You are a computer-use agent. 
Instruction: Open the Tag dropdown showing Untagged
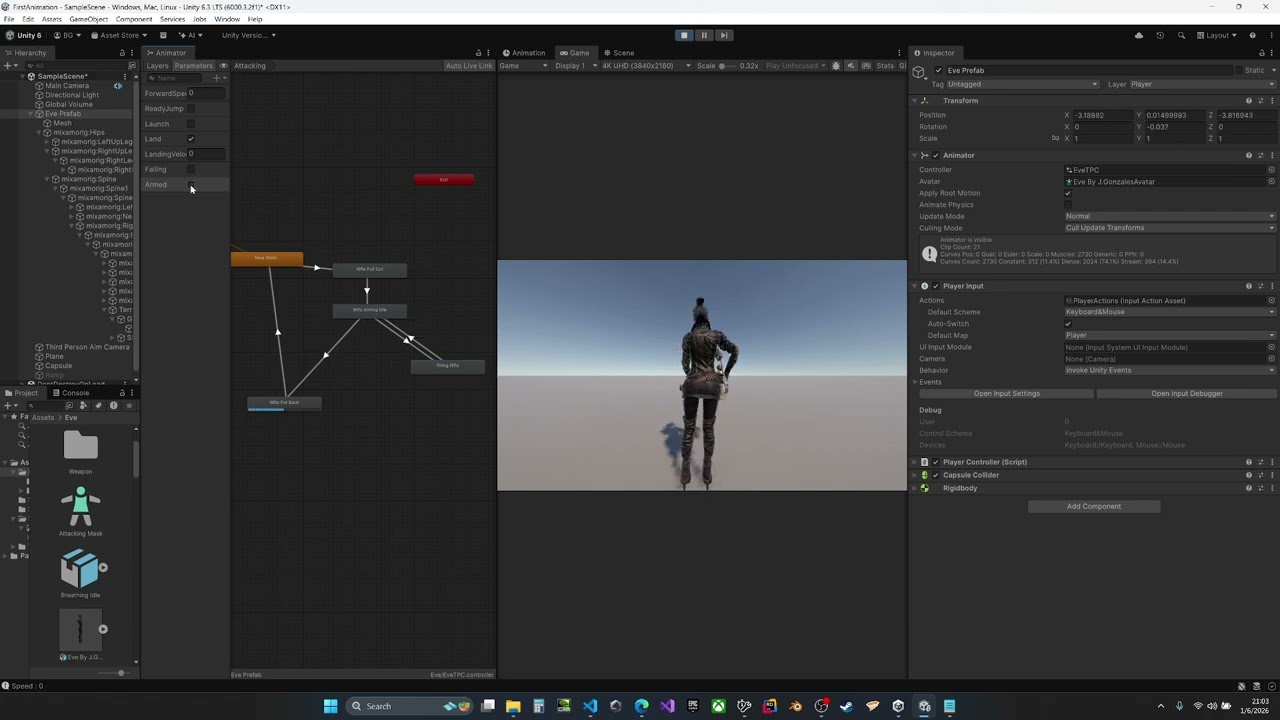pyautogui.click(x=1022, y=84)
